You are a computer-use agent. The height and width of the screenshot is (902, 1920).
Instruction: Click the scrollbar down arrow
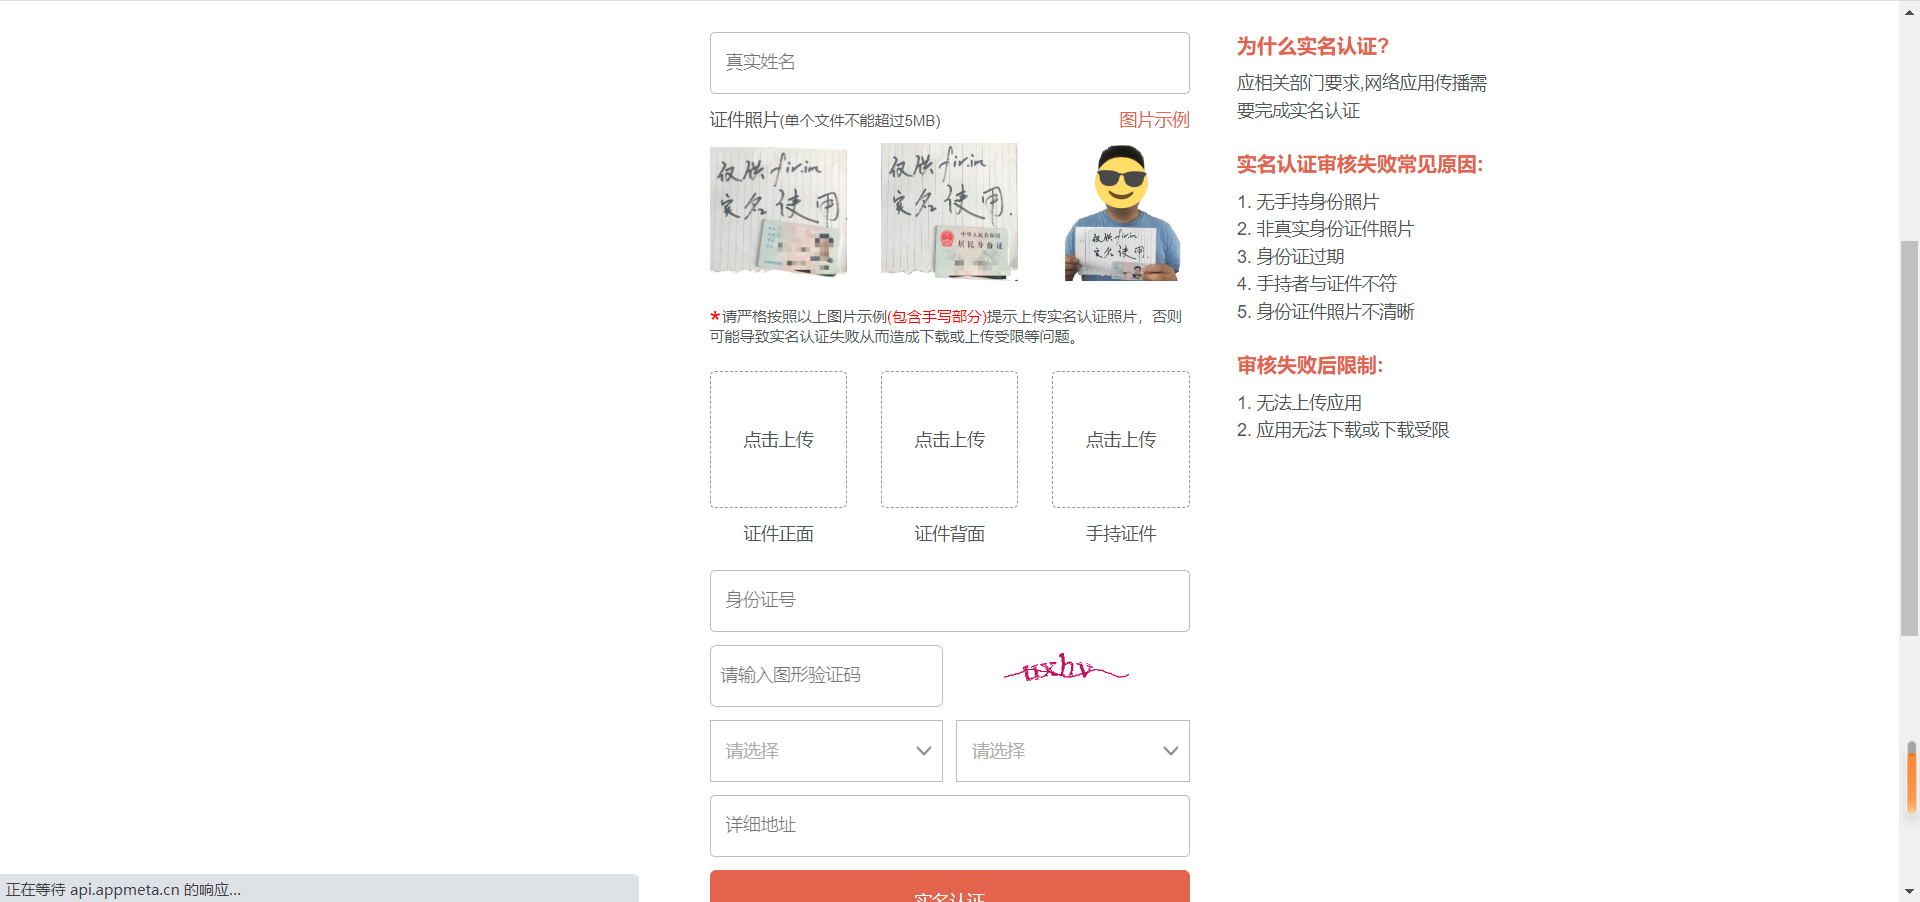tap(1909, 891)
